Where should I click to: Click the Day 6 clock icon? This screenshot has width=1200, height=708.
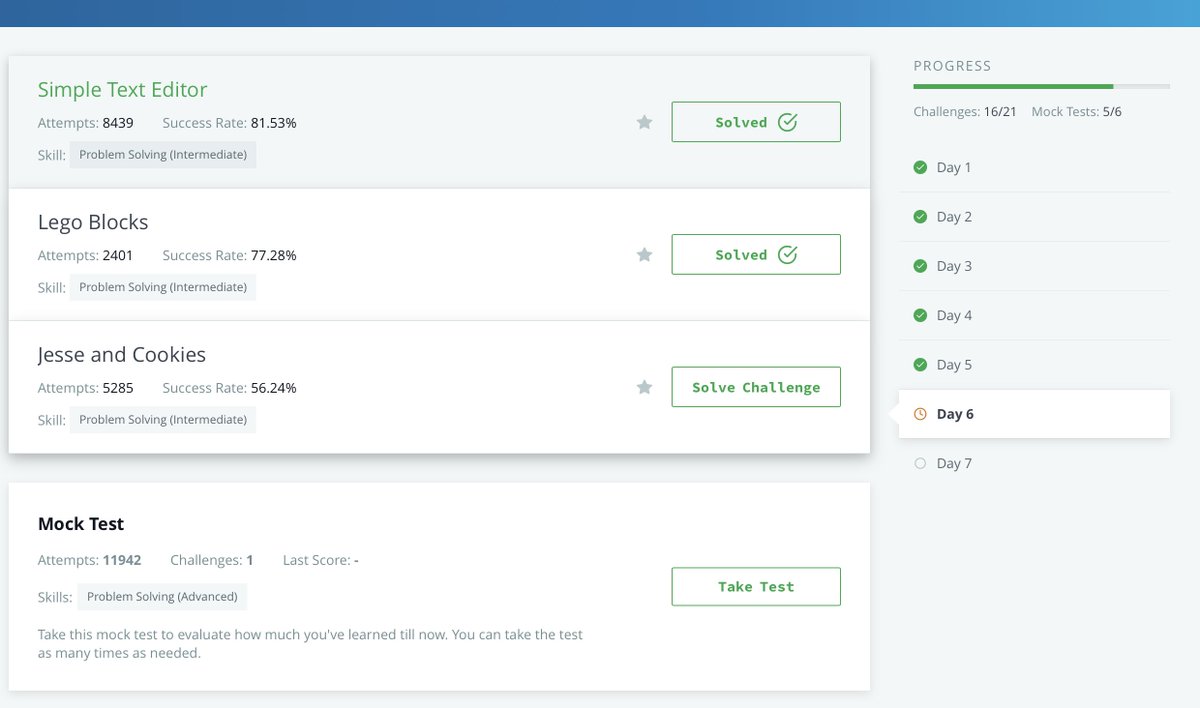point(920,414)
